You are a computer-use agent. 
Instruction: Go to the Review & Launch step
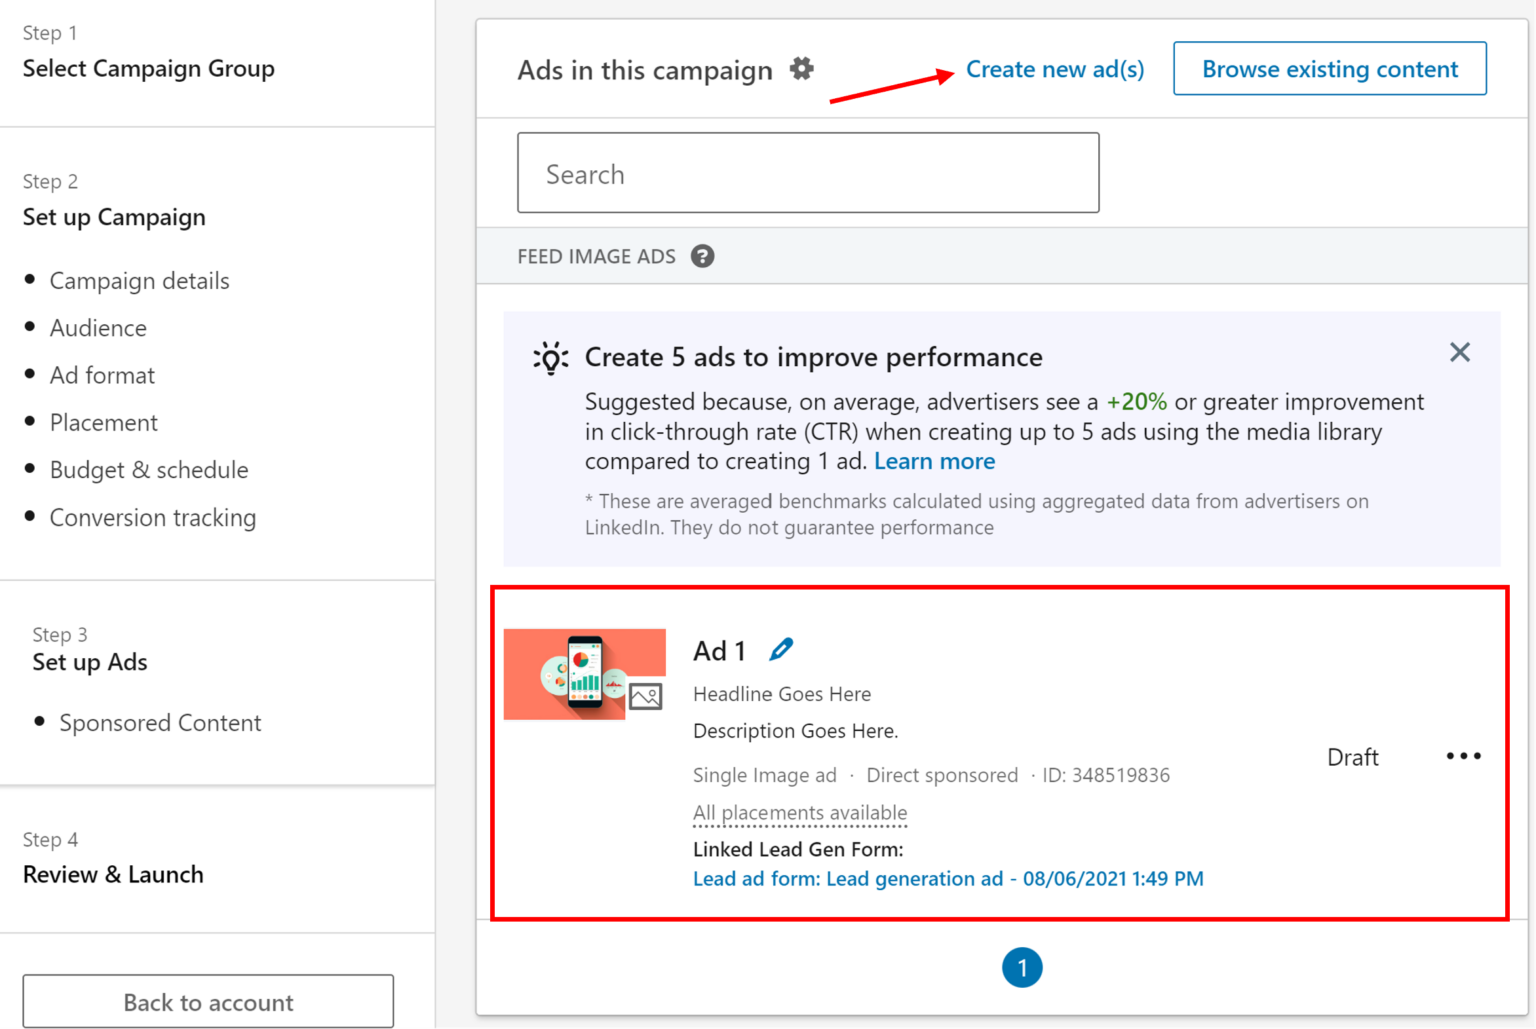[113, 874]
